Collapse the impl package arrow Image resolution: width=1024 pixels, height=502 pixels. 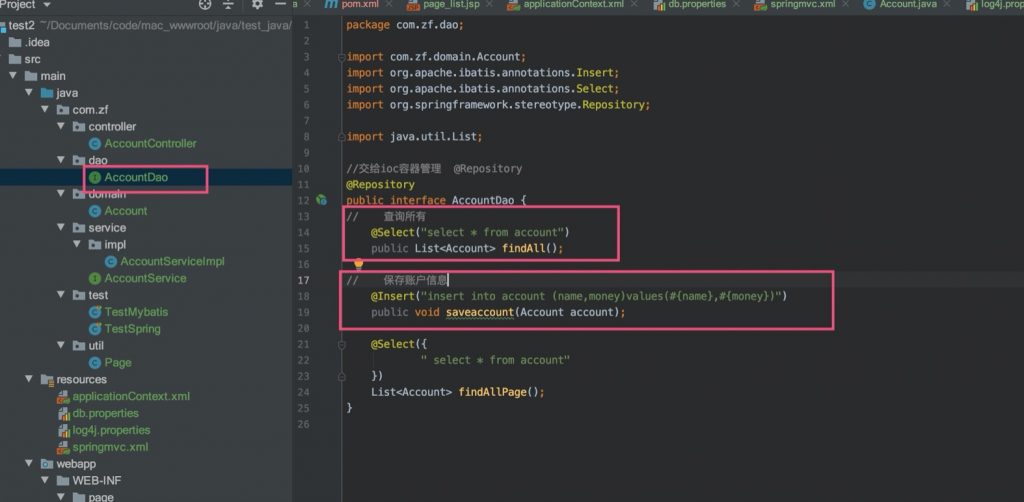click(x=77, y=244)
